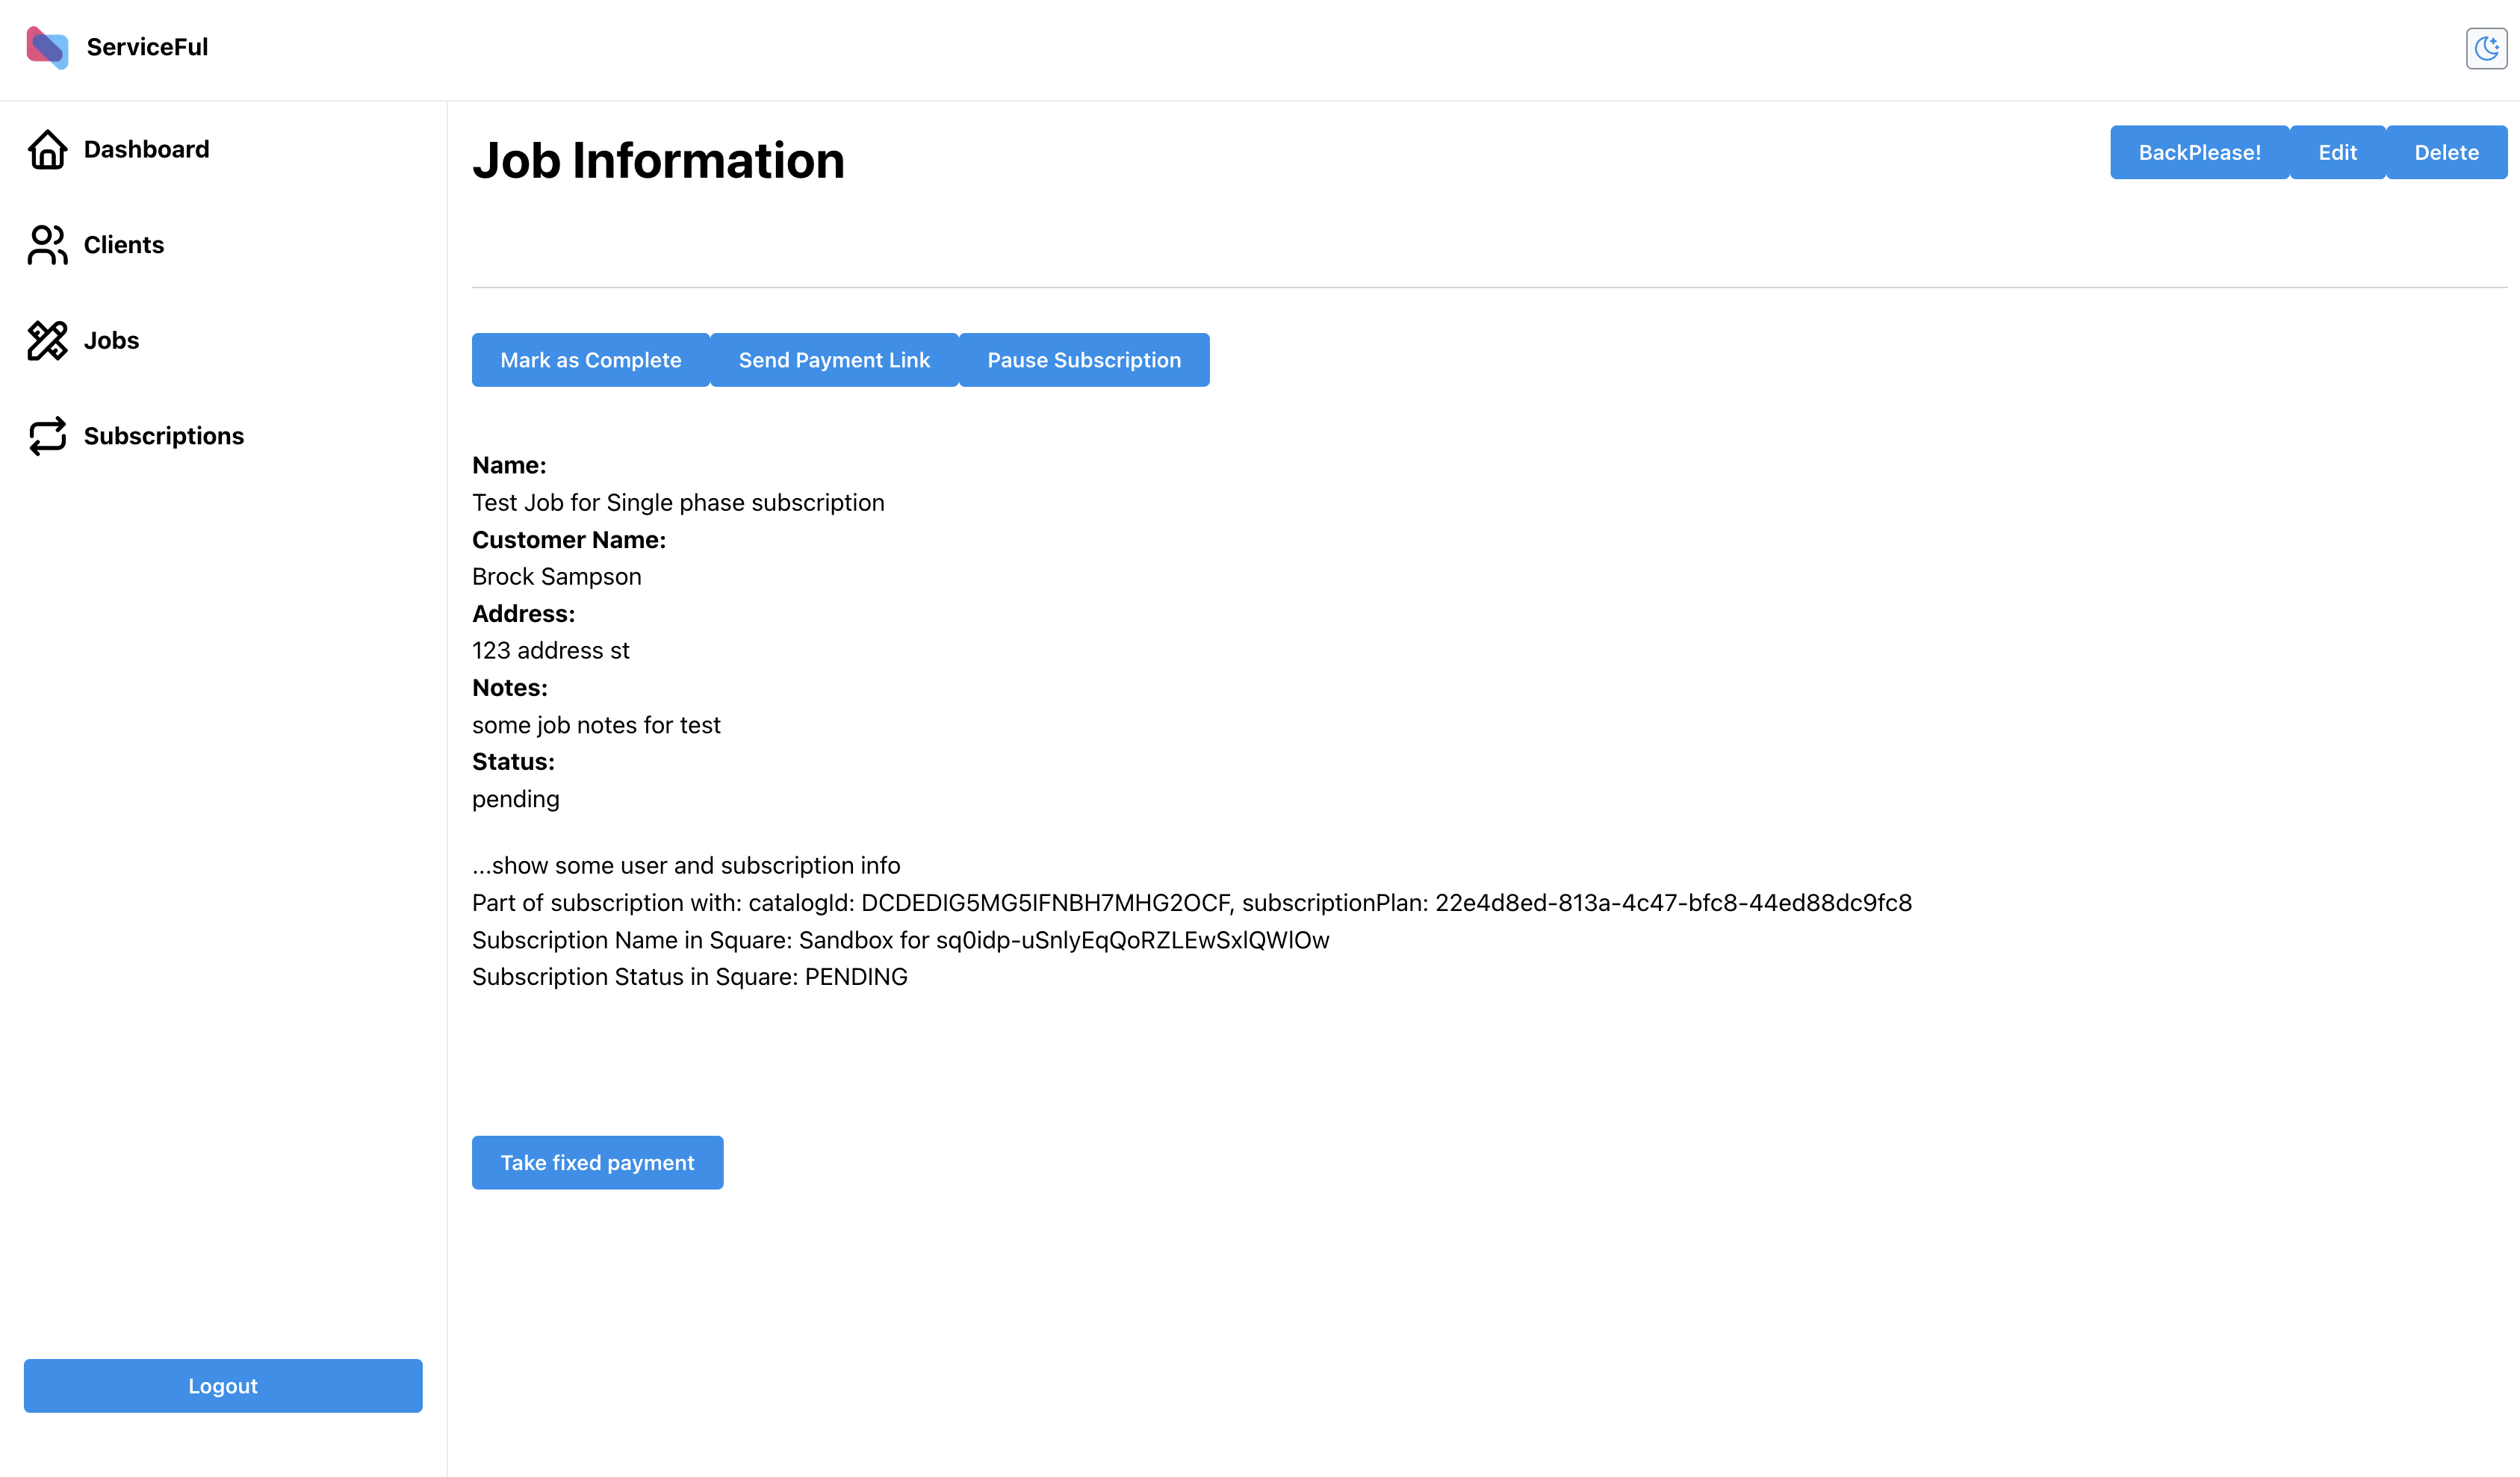Click the Subscriptions repeat-arrows icon
The width and height of the screenshot is (2520, 1477).
click(47, 436)
